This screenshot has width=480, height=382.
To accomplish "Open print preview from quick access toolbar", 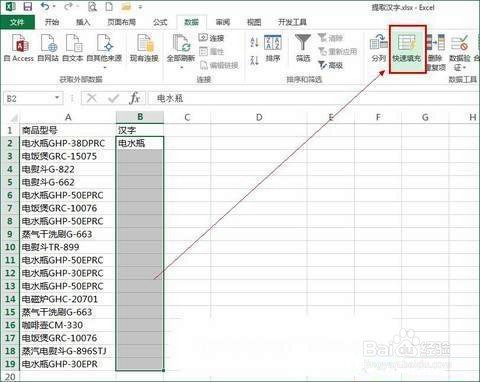I will 92,7.
